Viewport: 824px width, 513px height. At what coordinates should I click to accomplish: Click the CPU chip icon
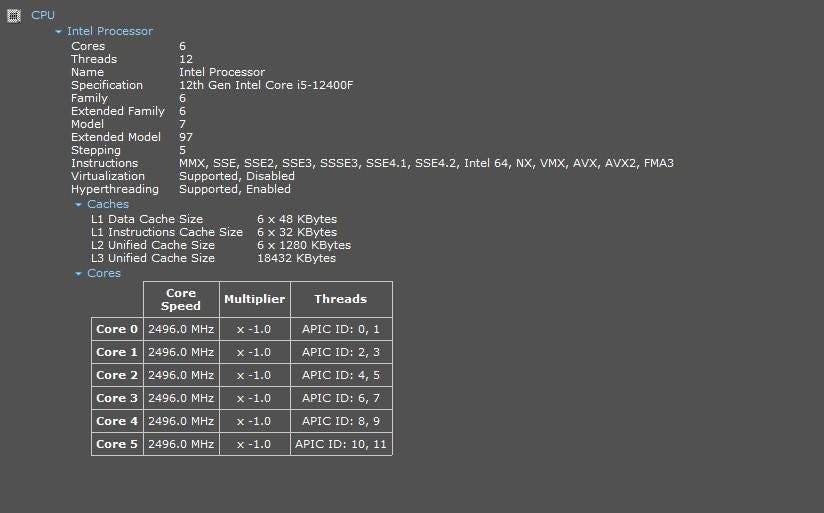(x=14, y=15)
